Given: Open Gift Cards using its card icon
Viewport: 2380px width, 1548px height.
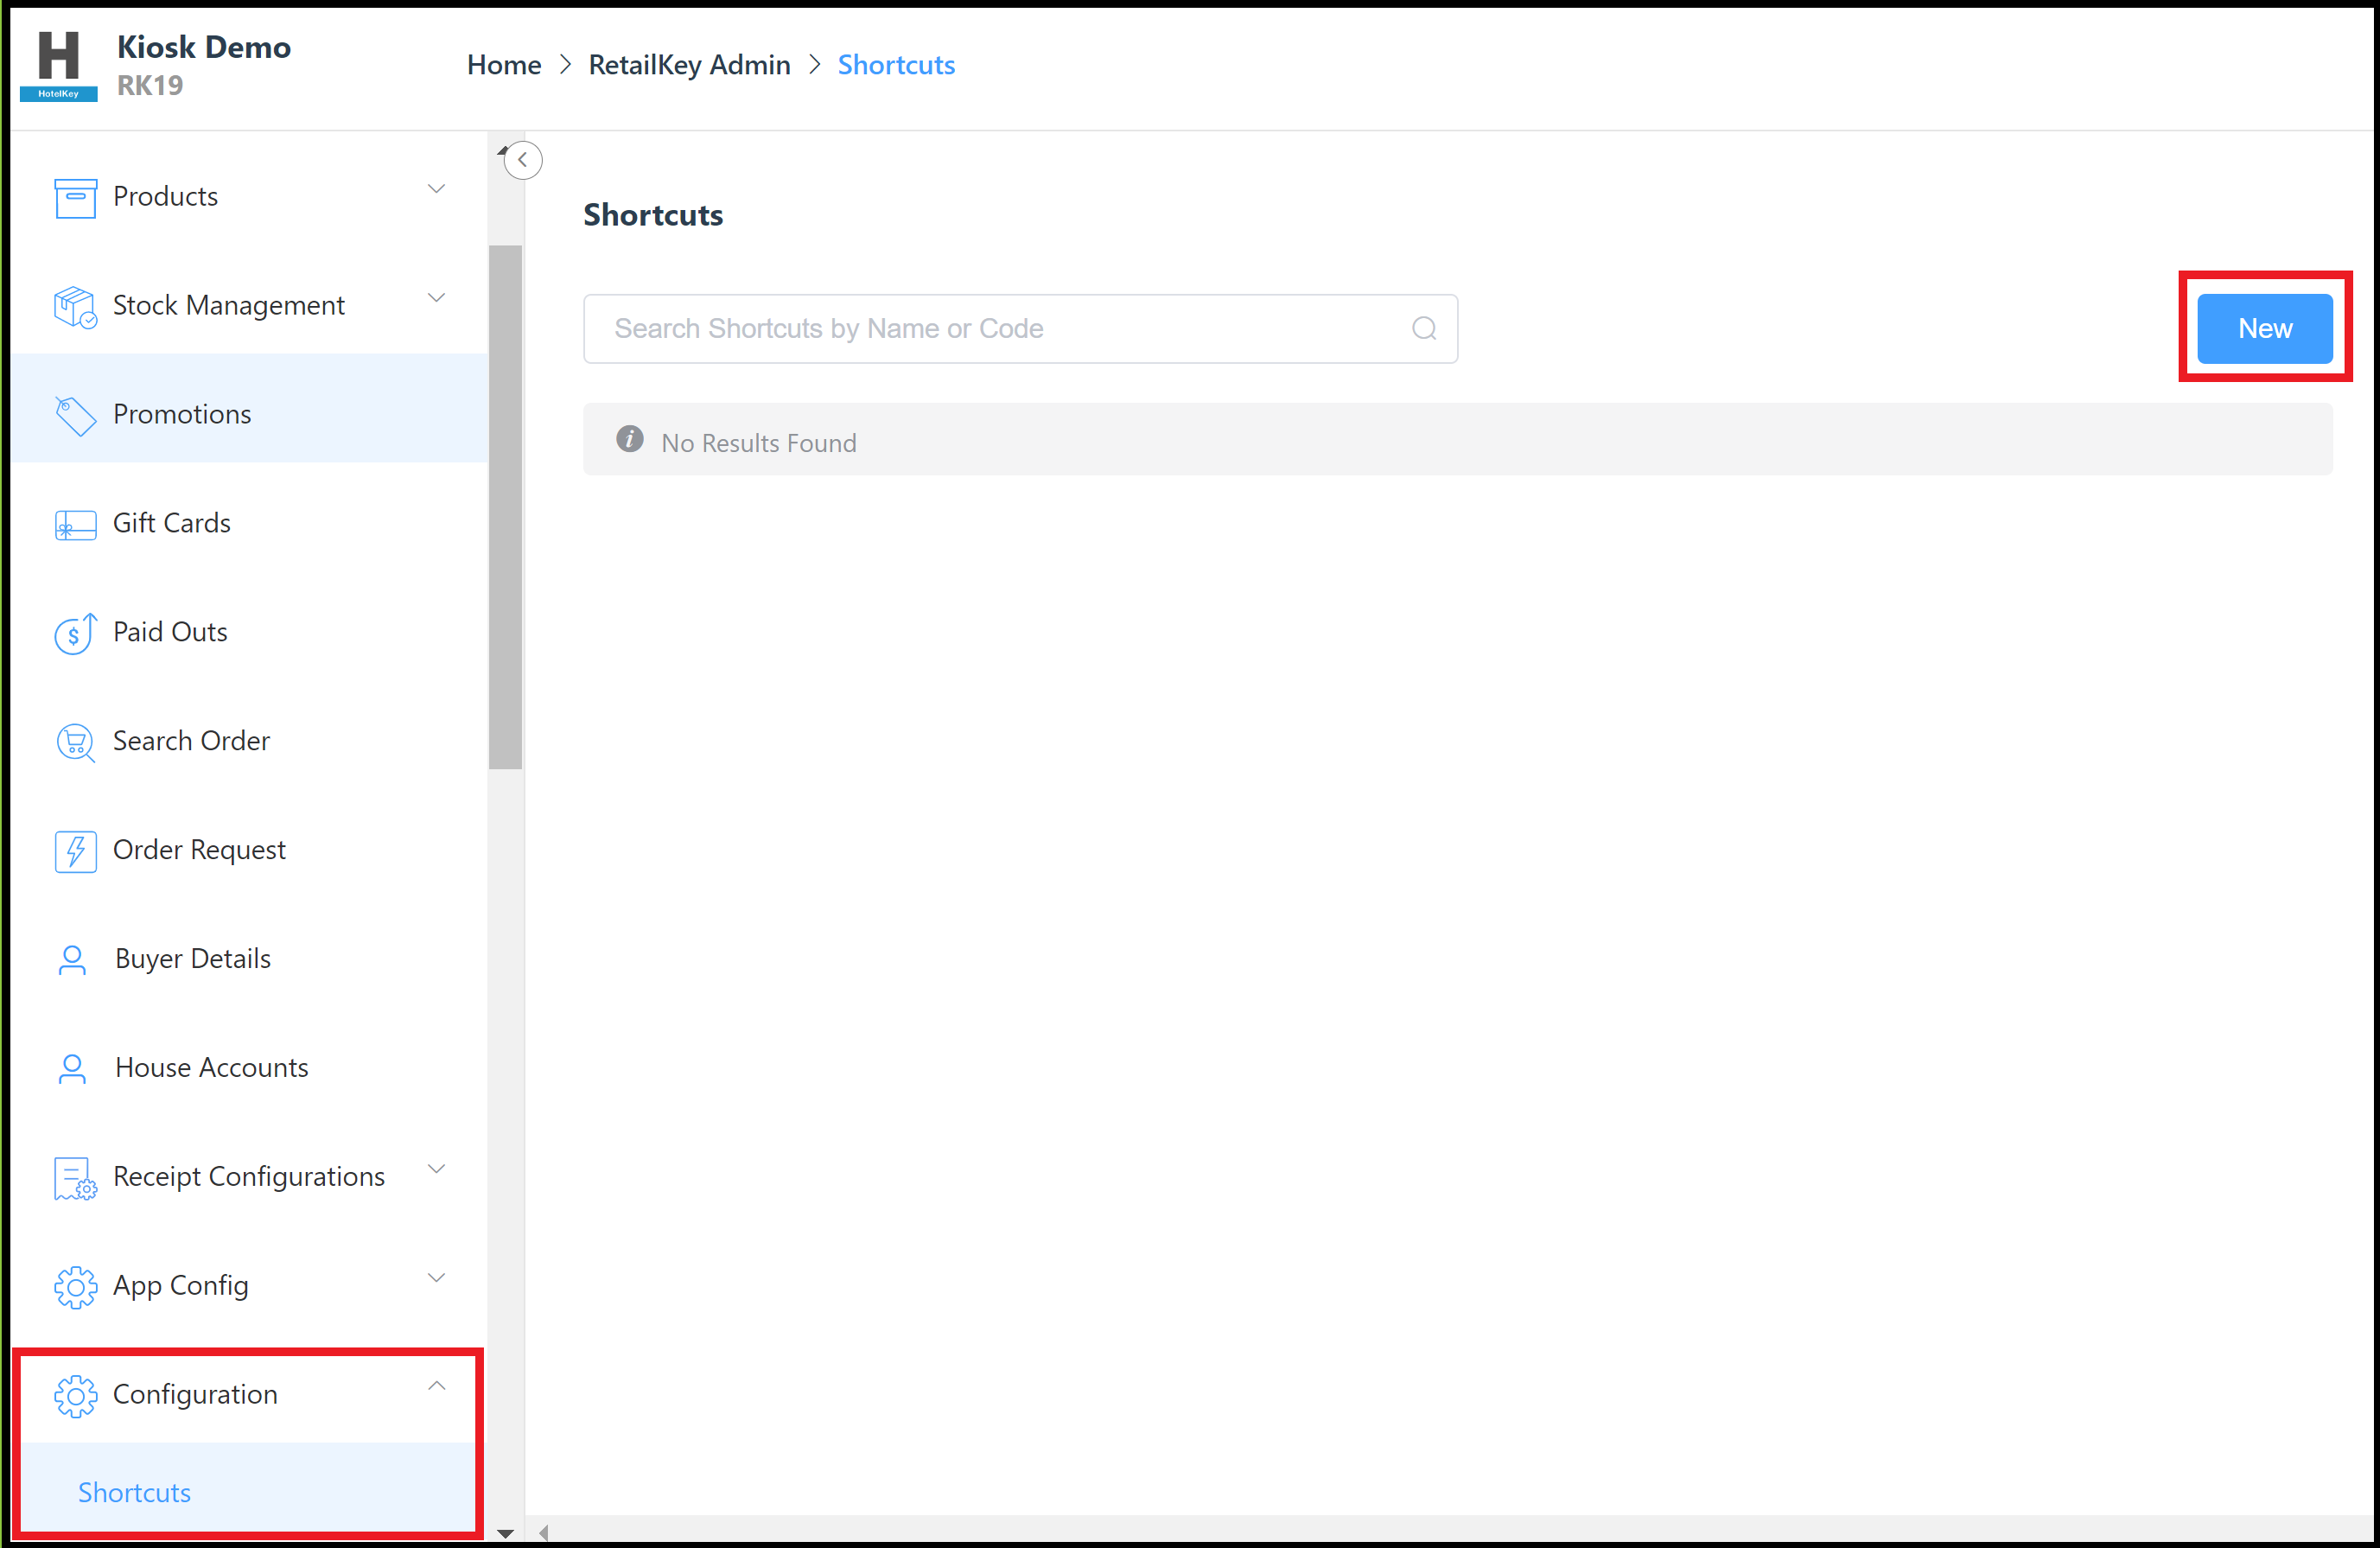Looking at the screenshot, I should coord(74,523).
